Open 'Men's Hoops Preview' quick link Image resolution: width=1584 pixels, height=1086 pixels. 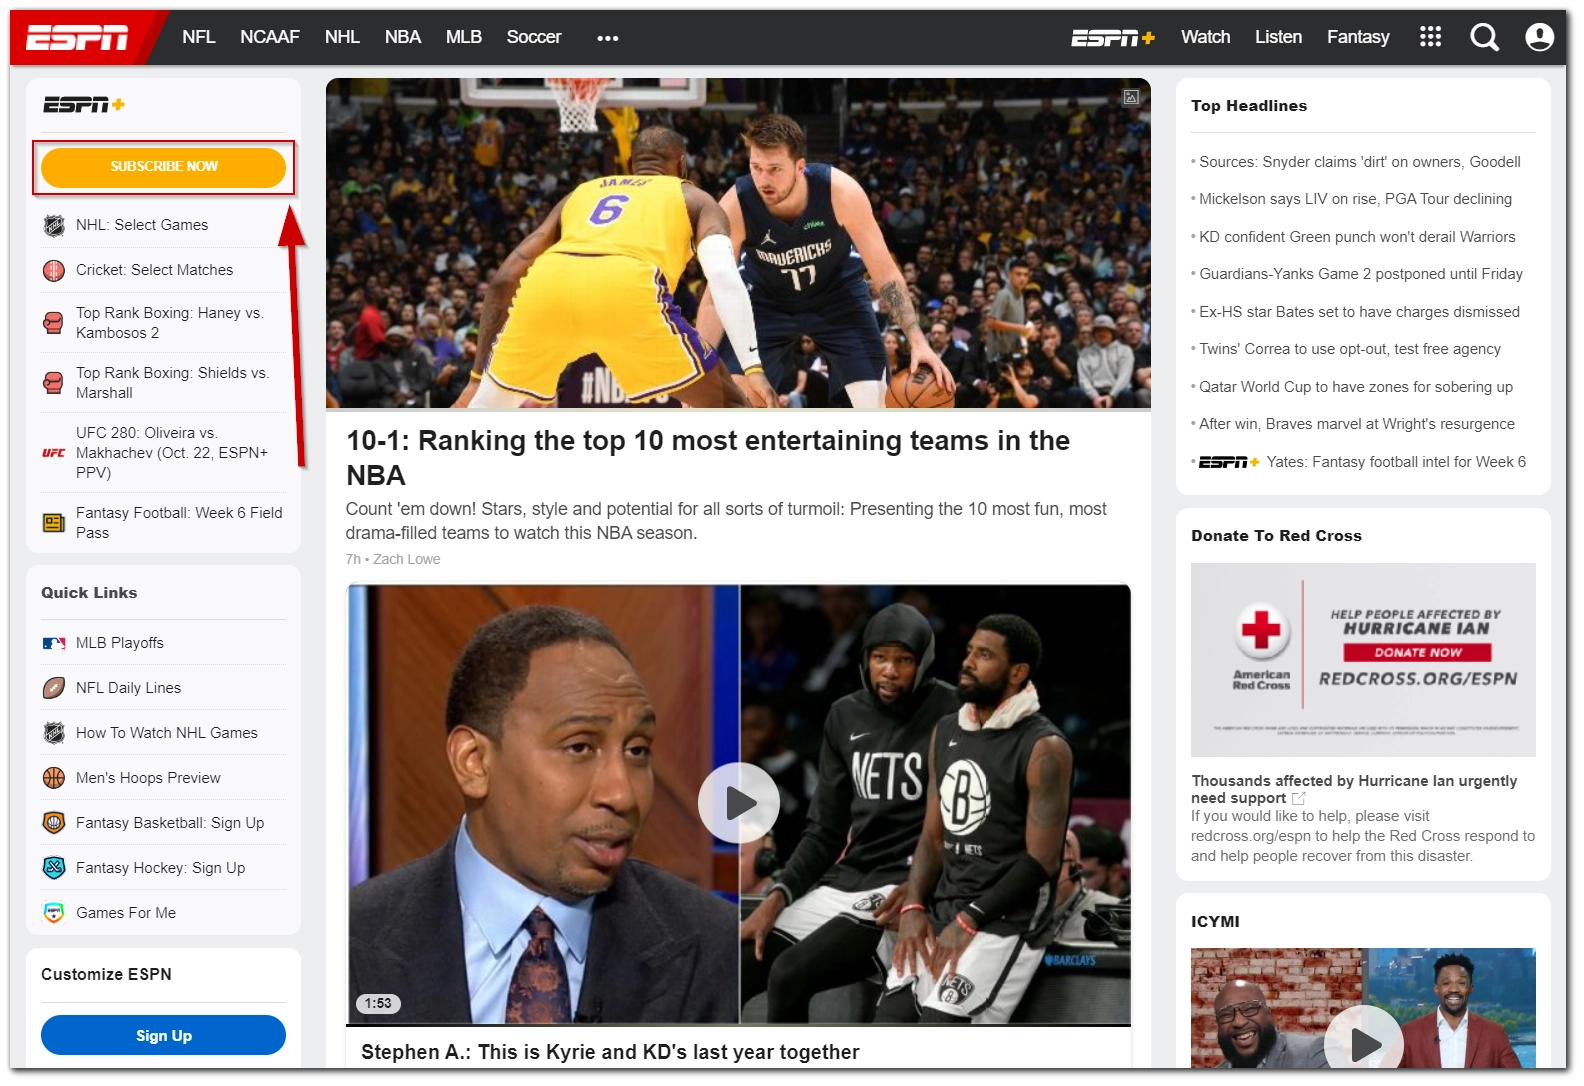tap(148, 778)
